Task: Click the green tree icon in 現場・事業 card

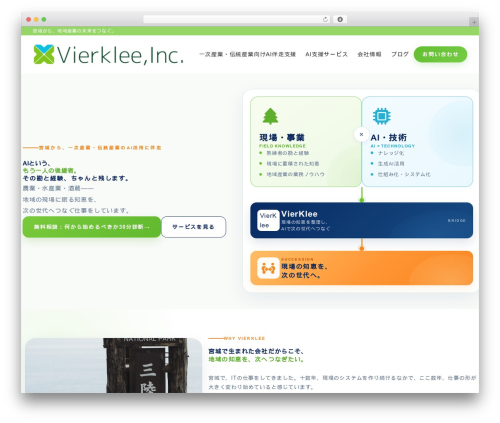Action: [270, 116]
